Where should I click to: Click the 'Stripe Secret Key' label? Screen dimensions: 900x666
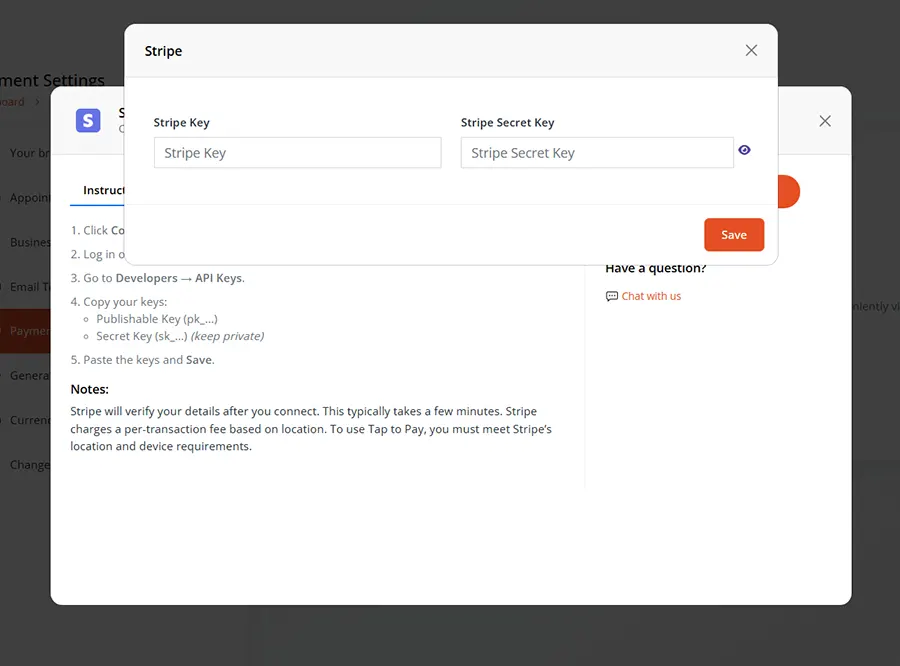(507, 122)
